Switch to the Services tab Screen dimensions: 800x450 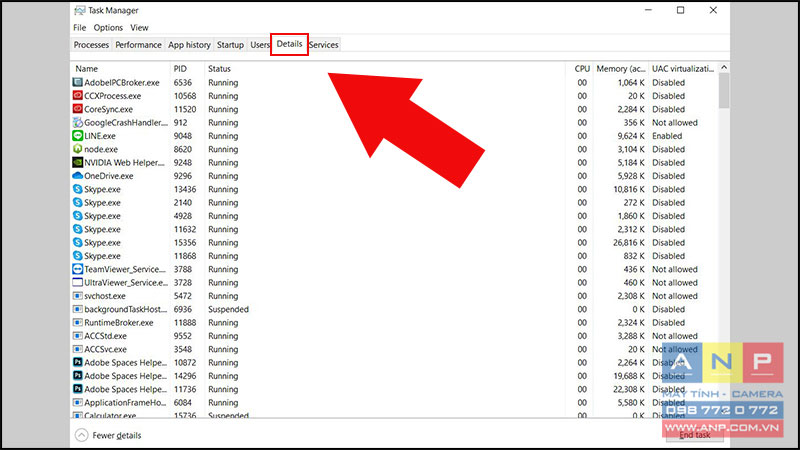pos(323,45)
